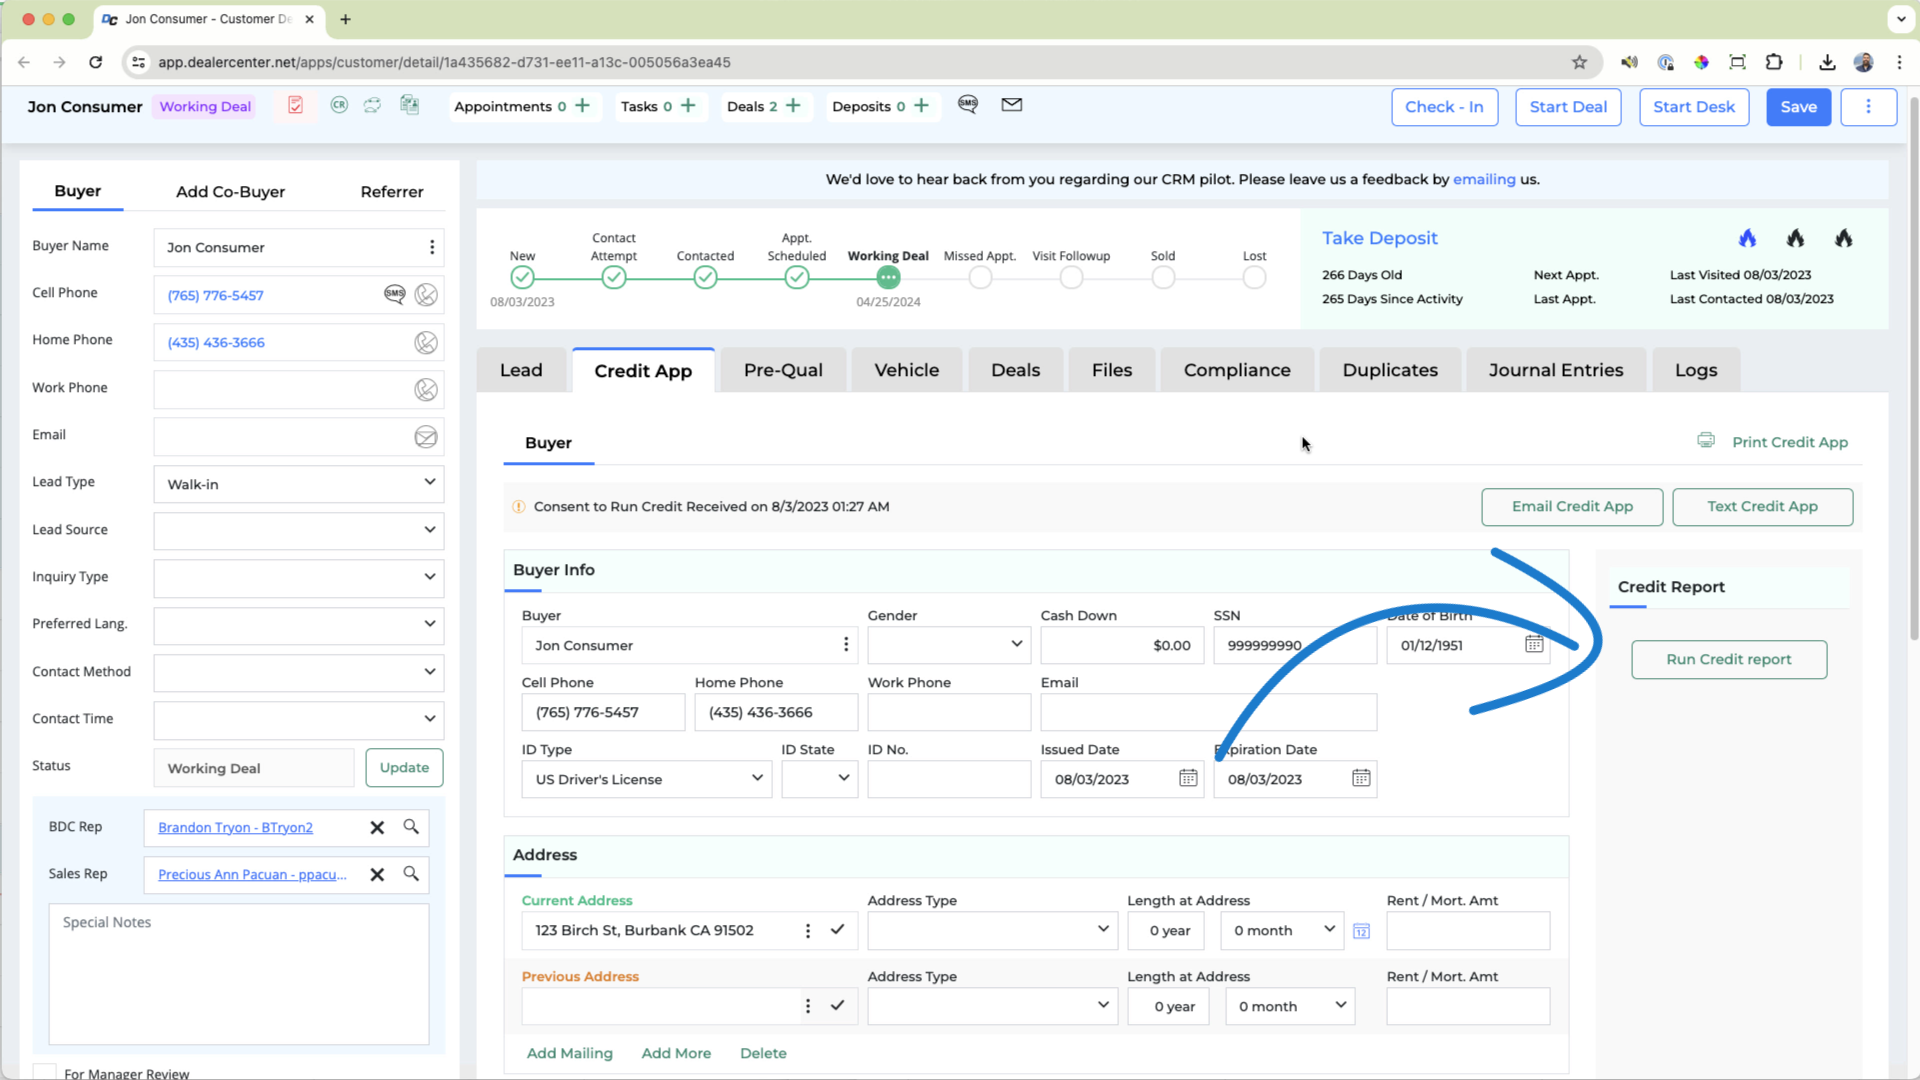
Task: Open Date of Birth calendar picker
Action: 1534,644
